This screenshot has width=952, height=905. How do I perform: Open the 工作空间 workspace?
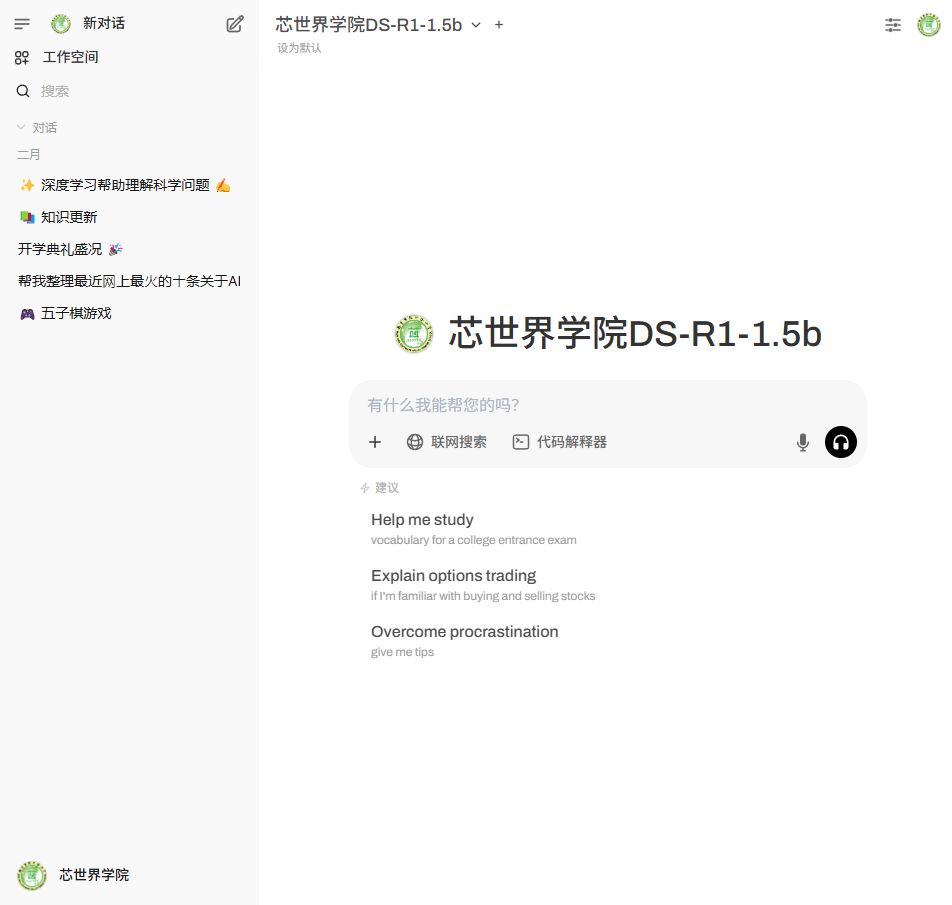(56, 57)
